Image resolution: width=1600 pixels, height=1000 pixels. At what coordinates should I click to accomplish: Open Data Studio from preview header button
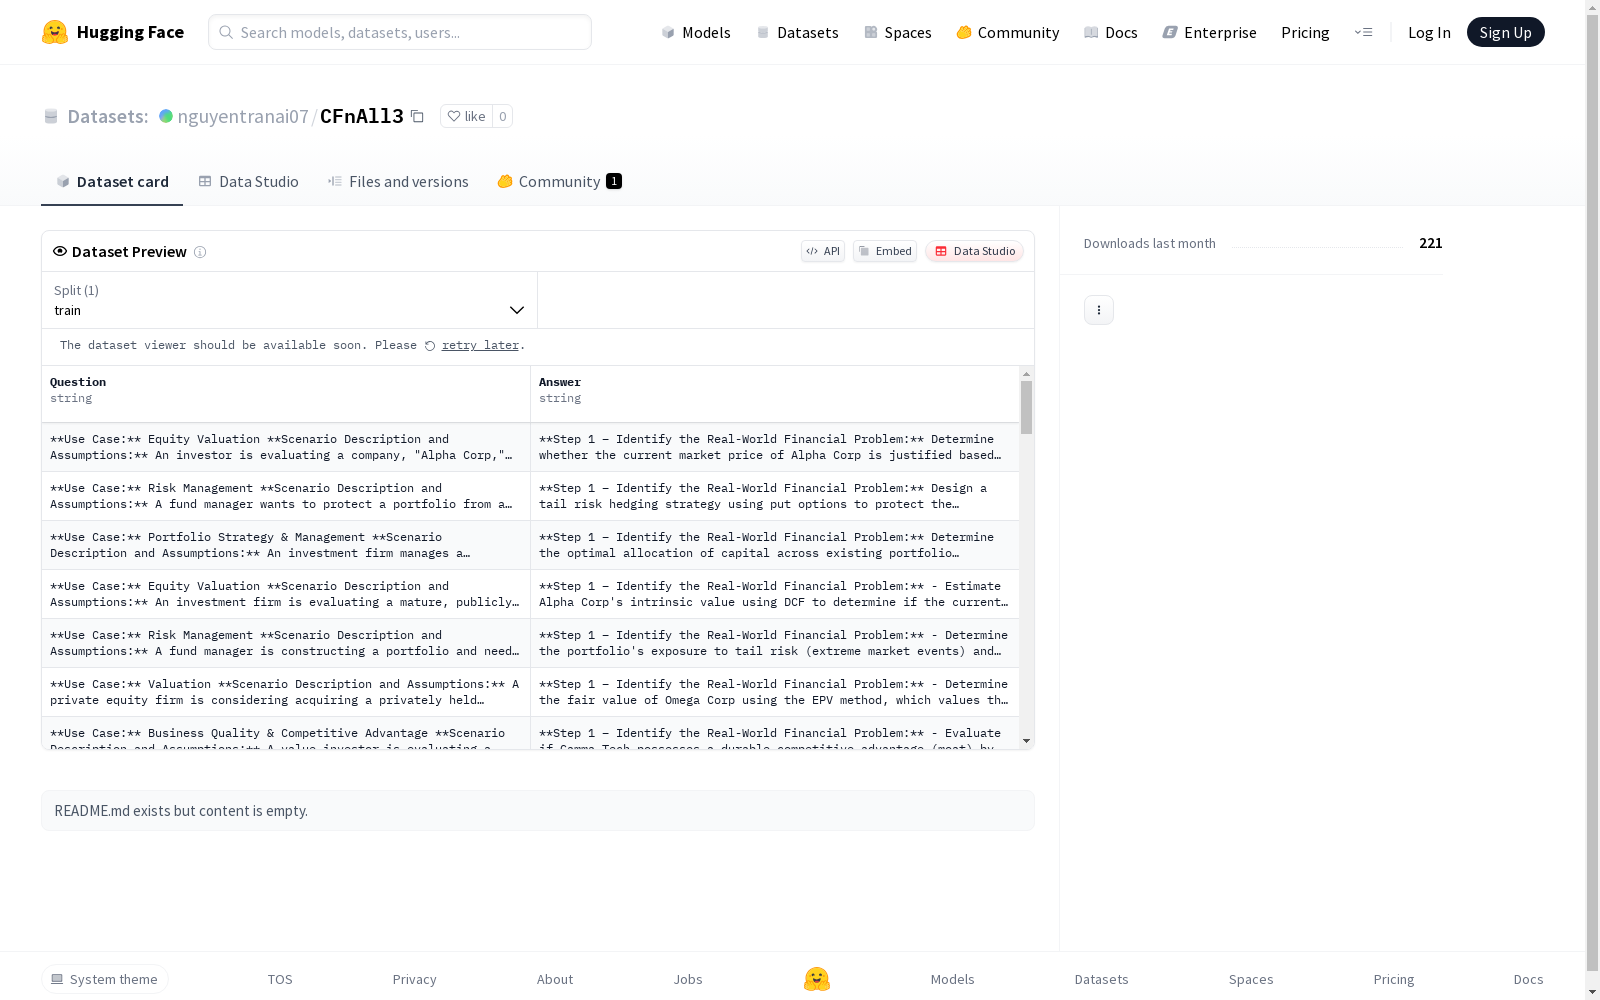tap(974, 251)
